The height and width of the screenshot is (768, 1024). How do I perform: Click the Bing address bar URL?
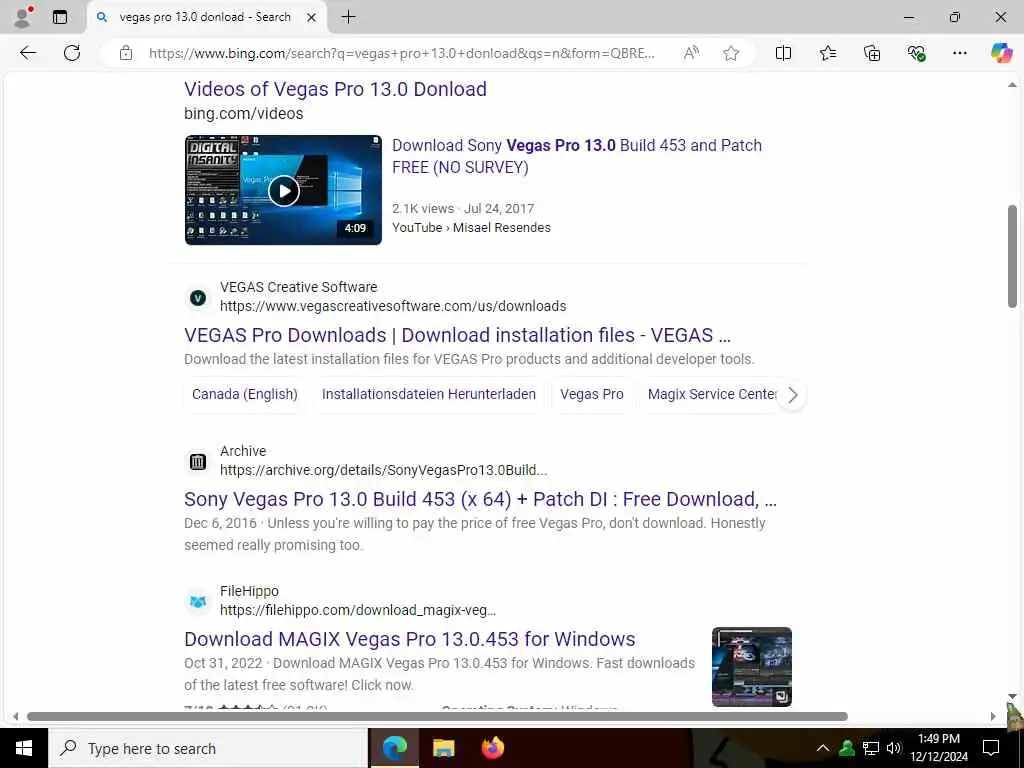click(x=401, y=54)
